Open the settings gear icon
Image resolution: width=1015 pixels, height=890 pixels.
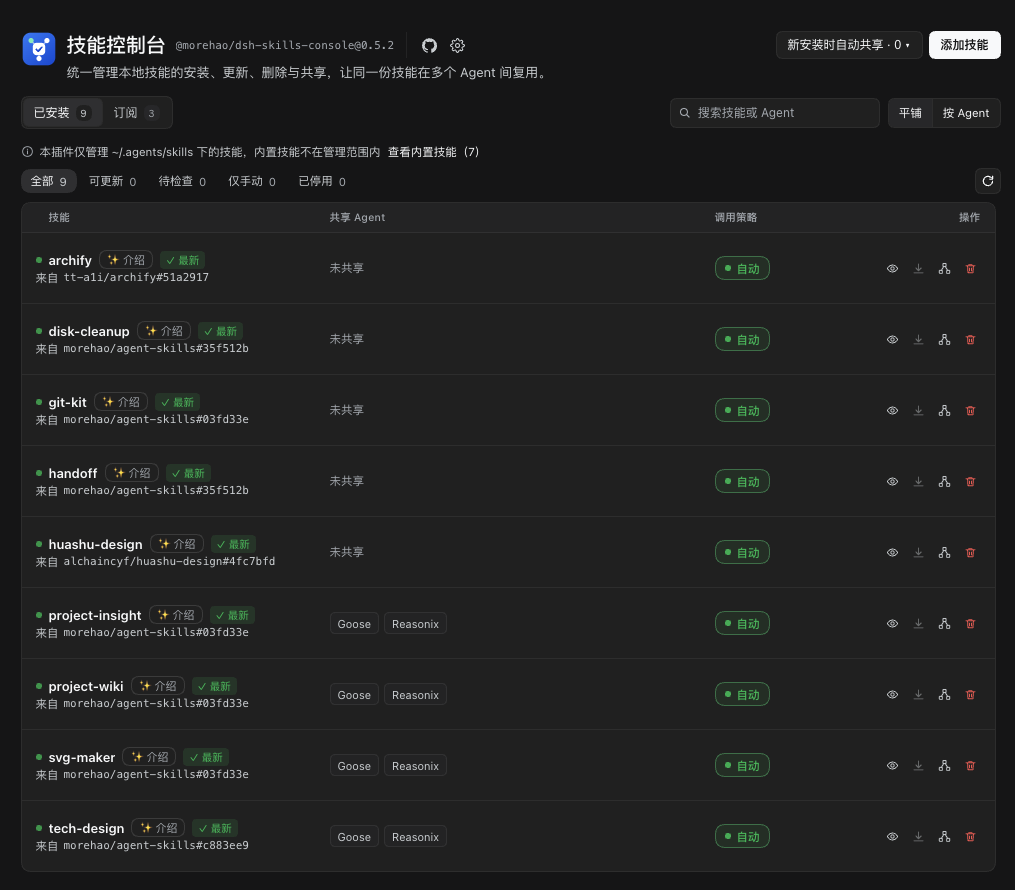click(457, 45)
